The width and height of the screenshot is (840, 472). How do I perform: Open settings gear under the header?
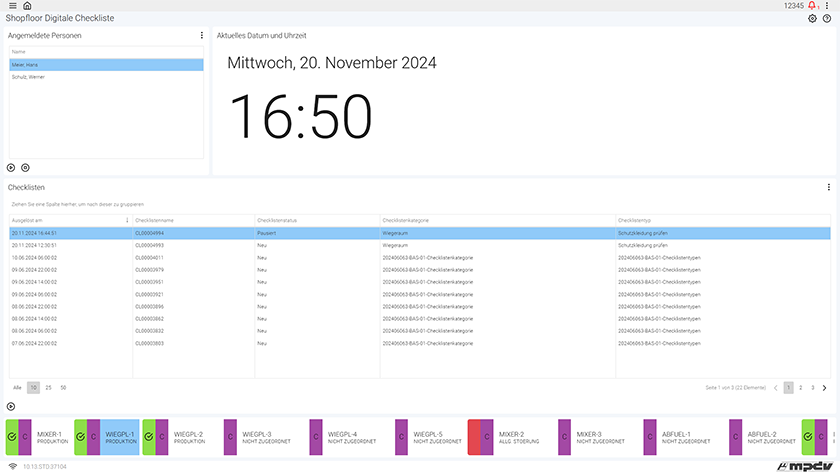812,19
